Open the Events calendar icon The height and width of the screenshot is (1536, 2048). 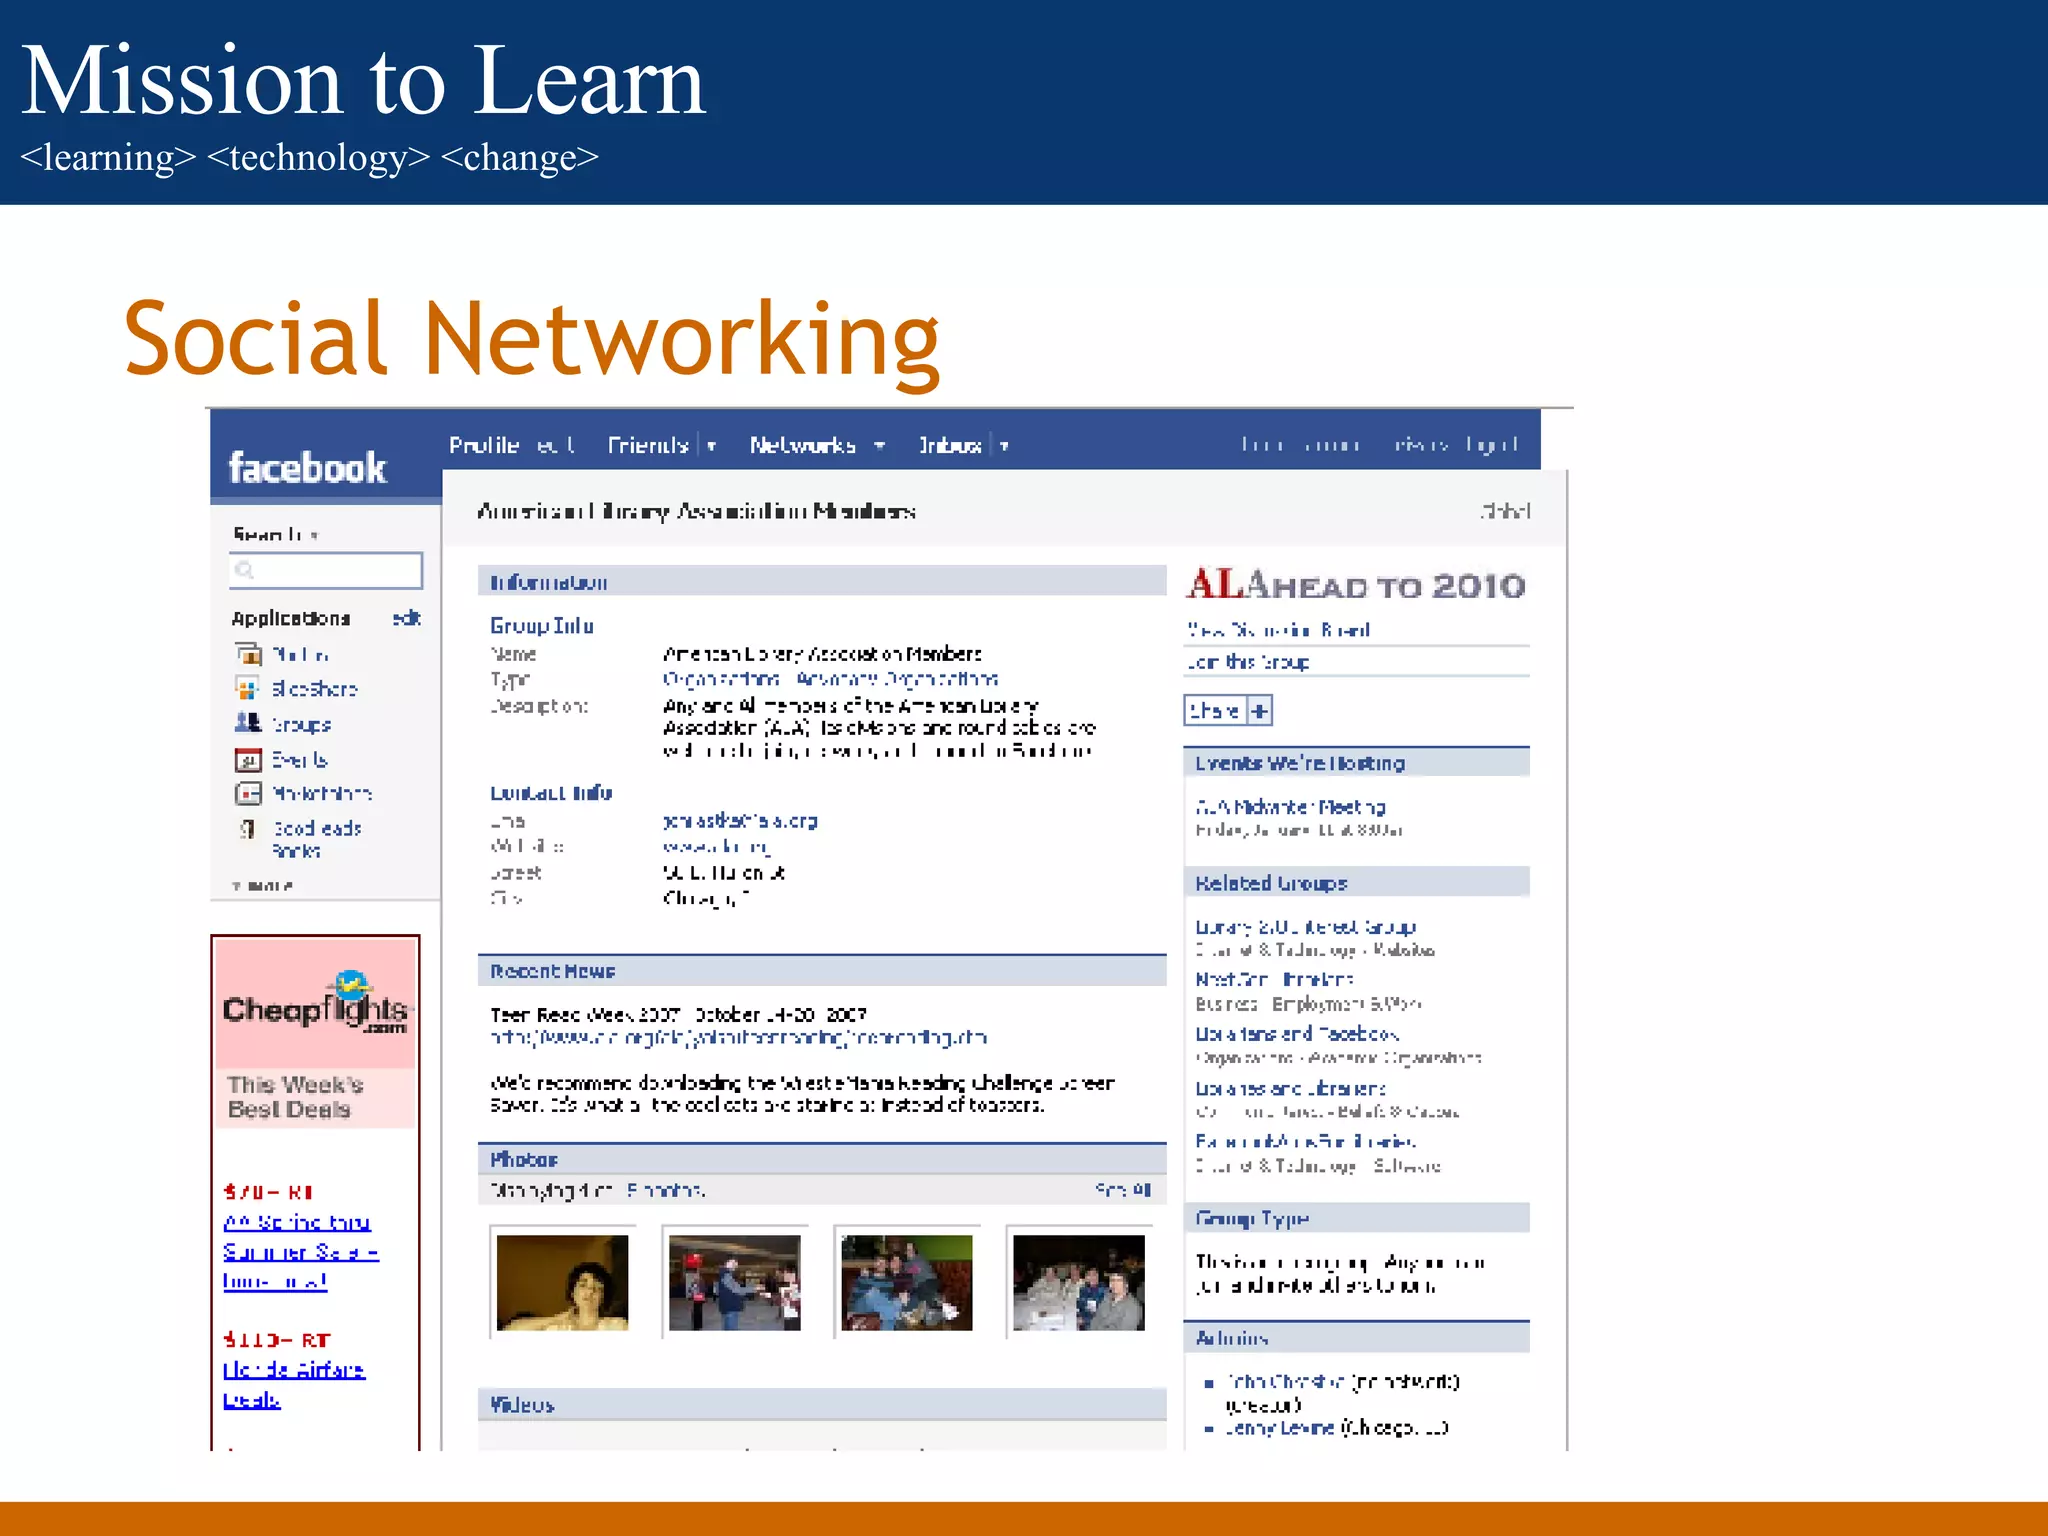tap(248, 759)
